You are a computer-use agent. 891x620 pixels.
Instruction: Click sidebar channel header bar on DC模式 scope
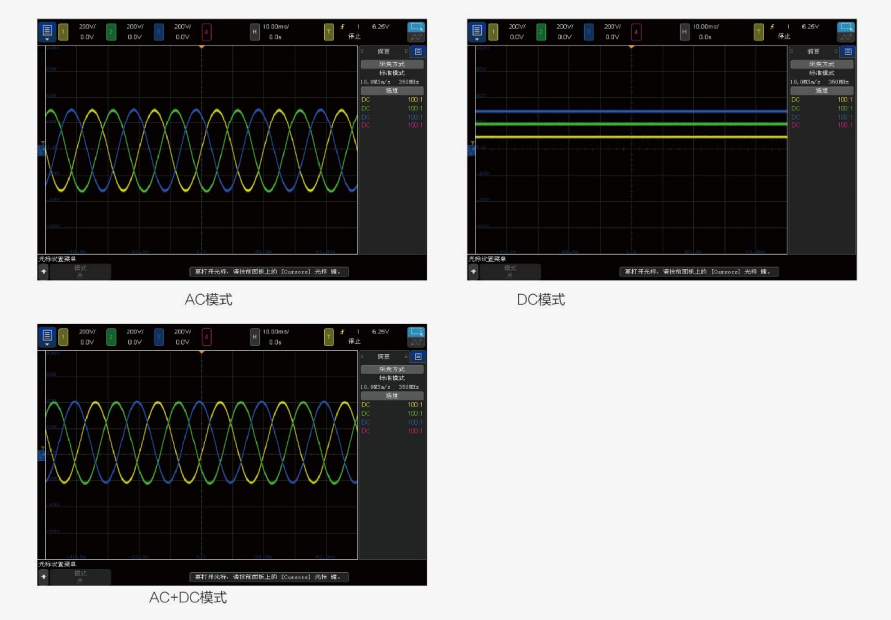pos(822,90)
